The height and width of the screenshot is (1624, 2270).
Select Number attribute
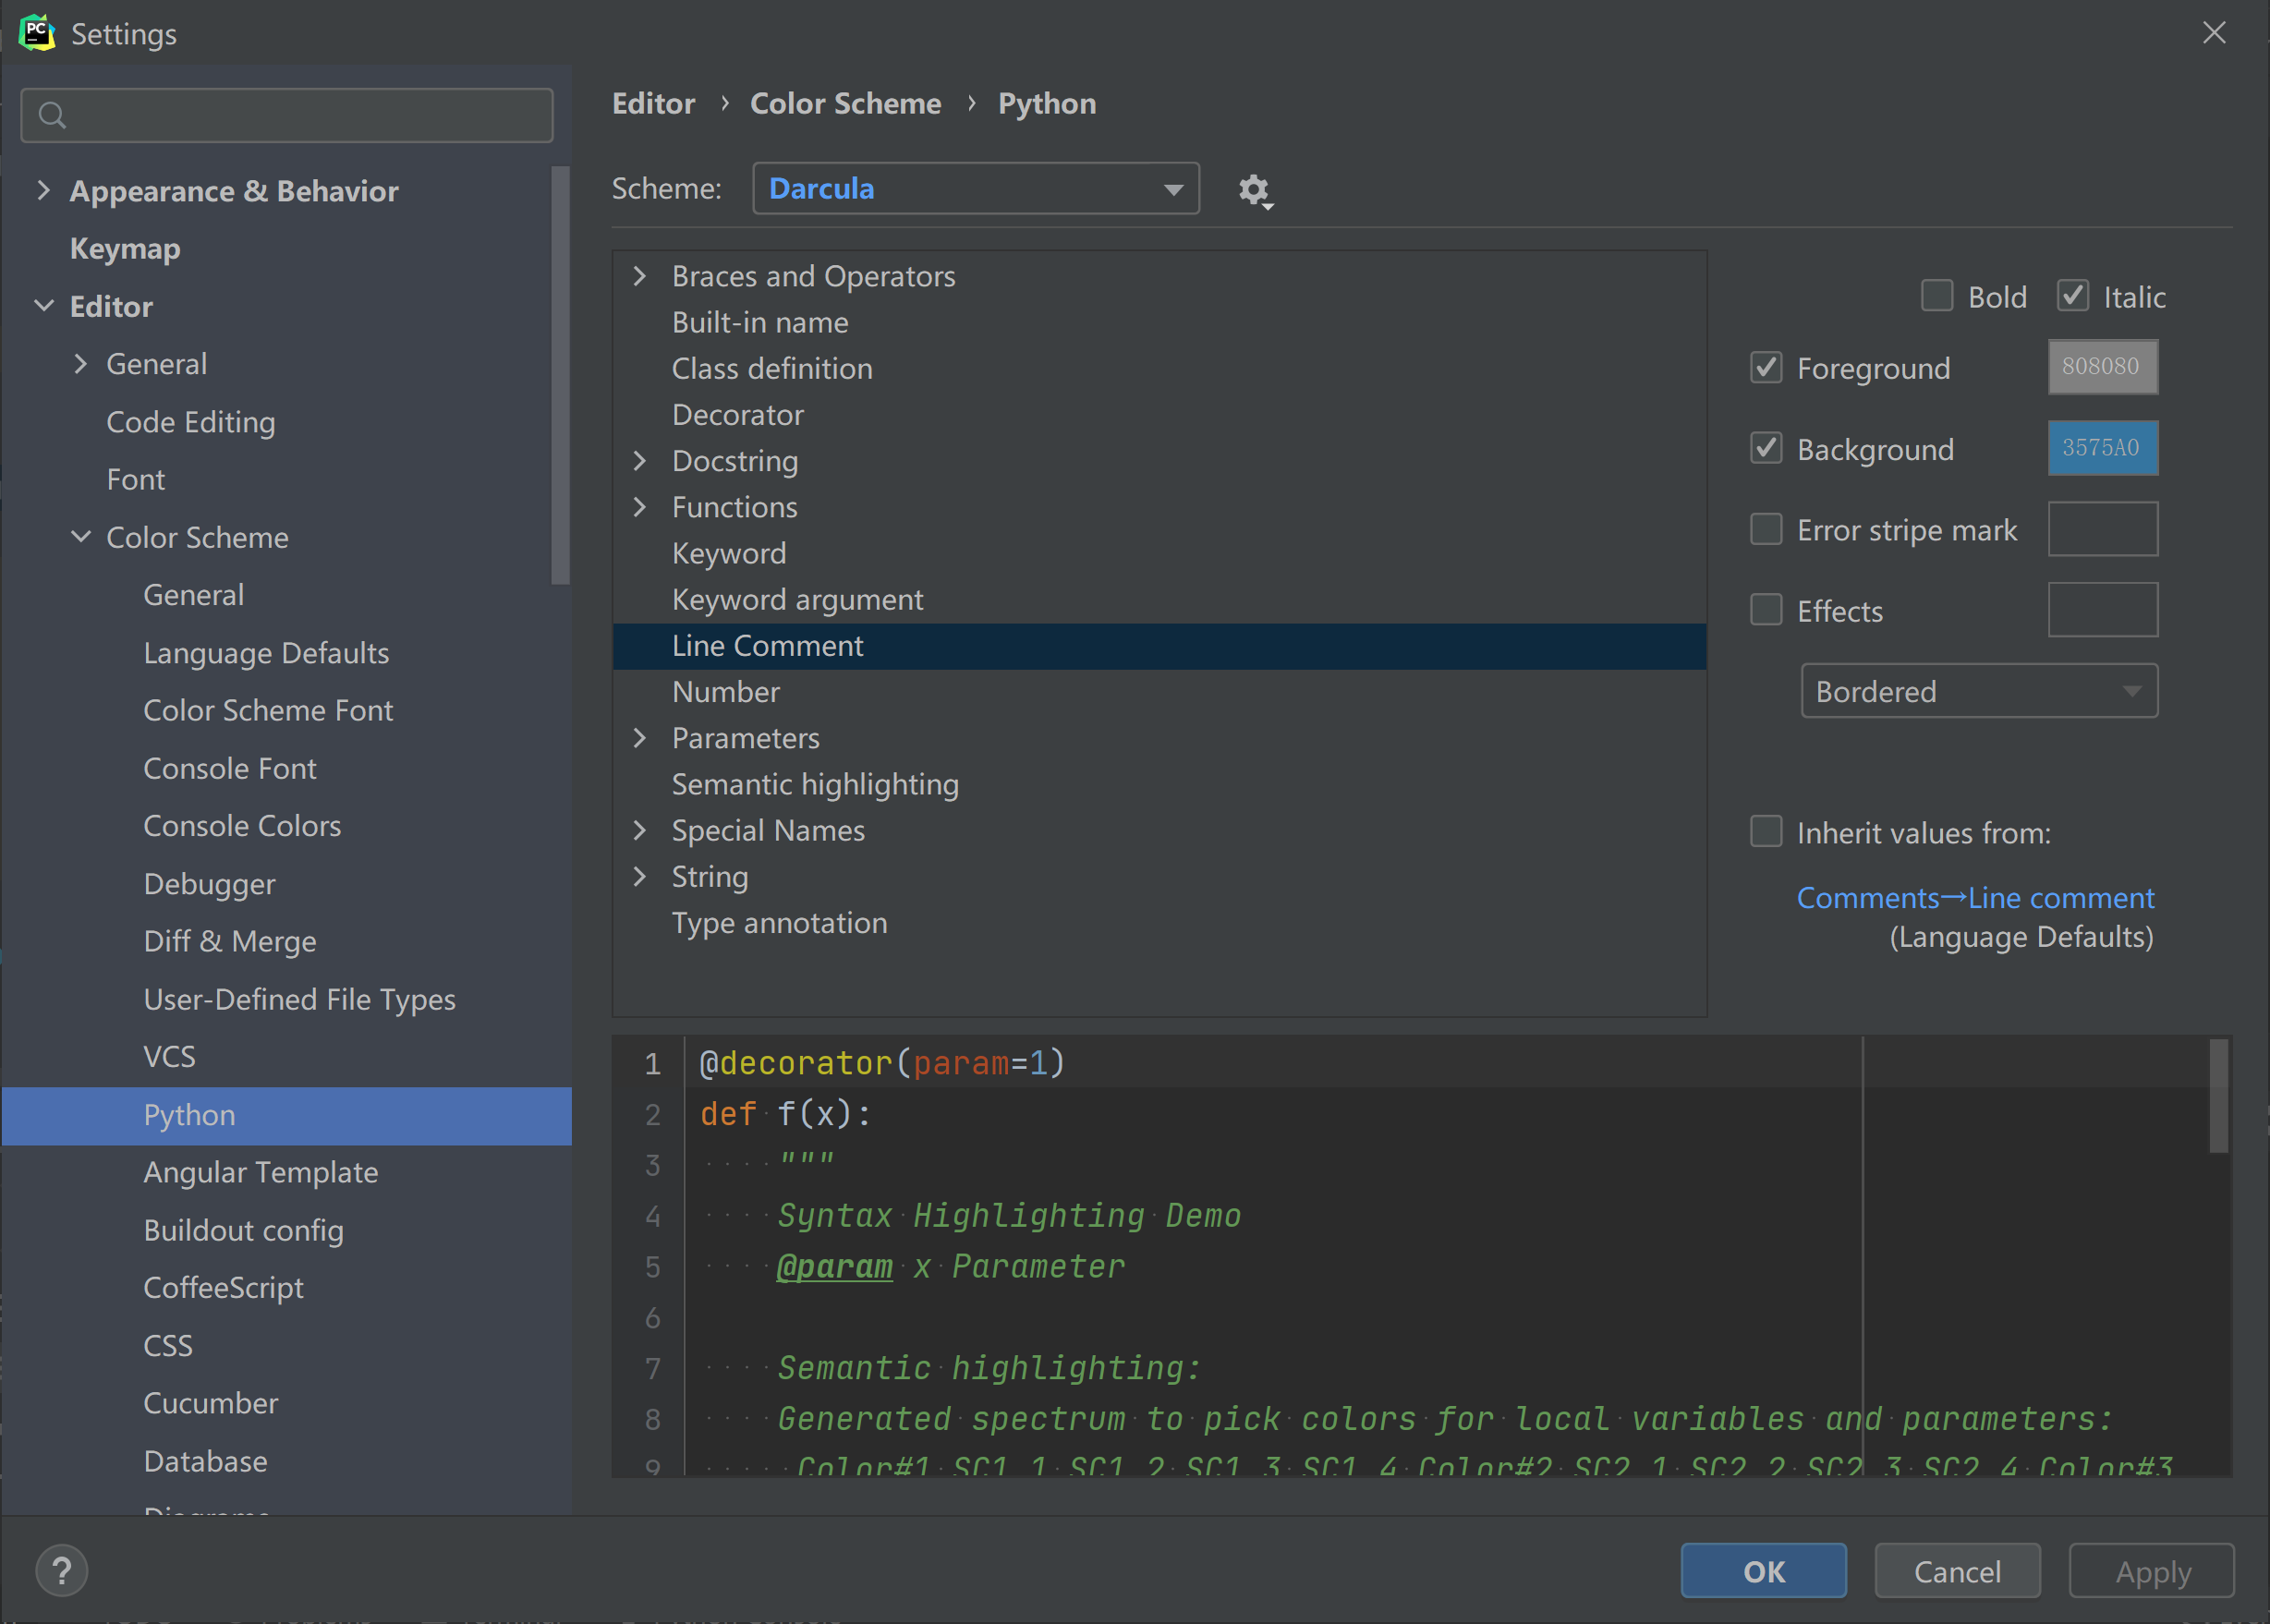pyautogui.click(x=725, y=692)
